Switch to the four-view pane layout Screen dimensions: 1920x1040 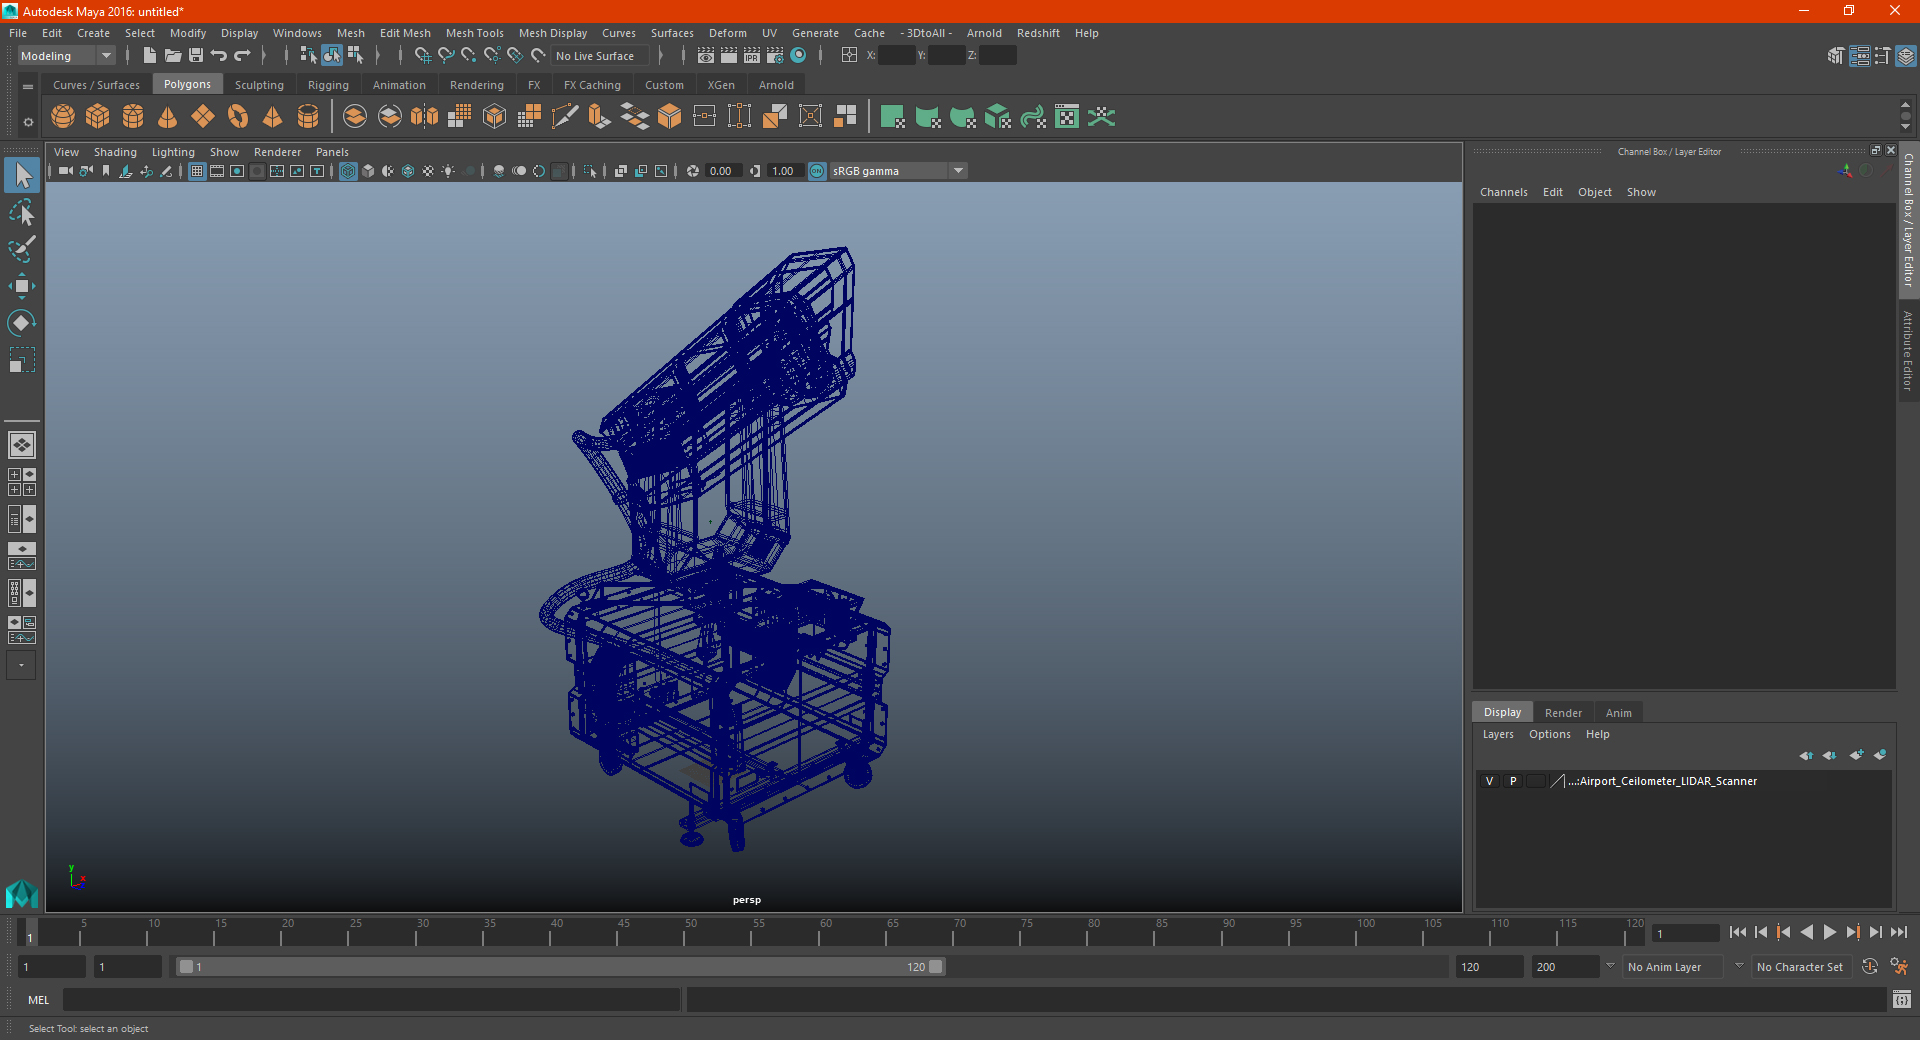[22, 482]
